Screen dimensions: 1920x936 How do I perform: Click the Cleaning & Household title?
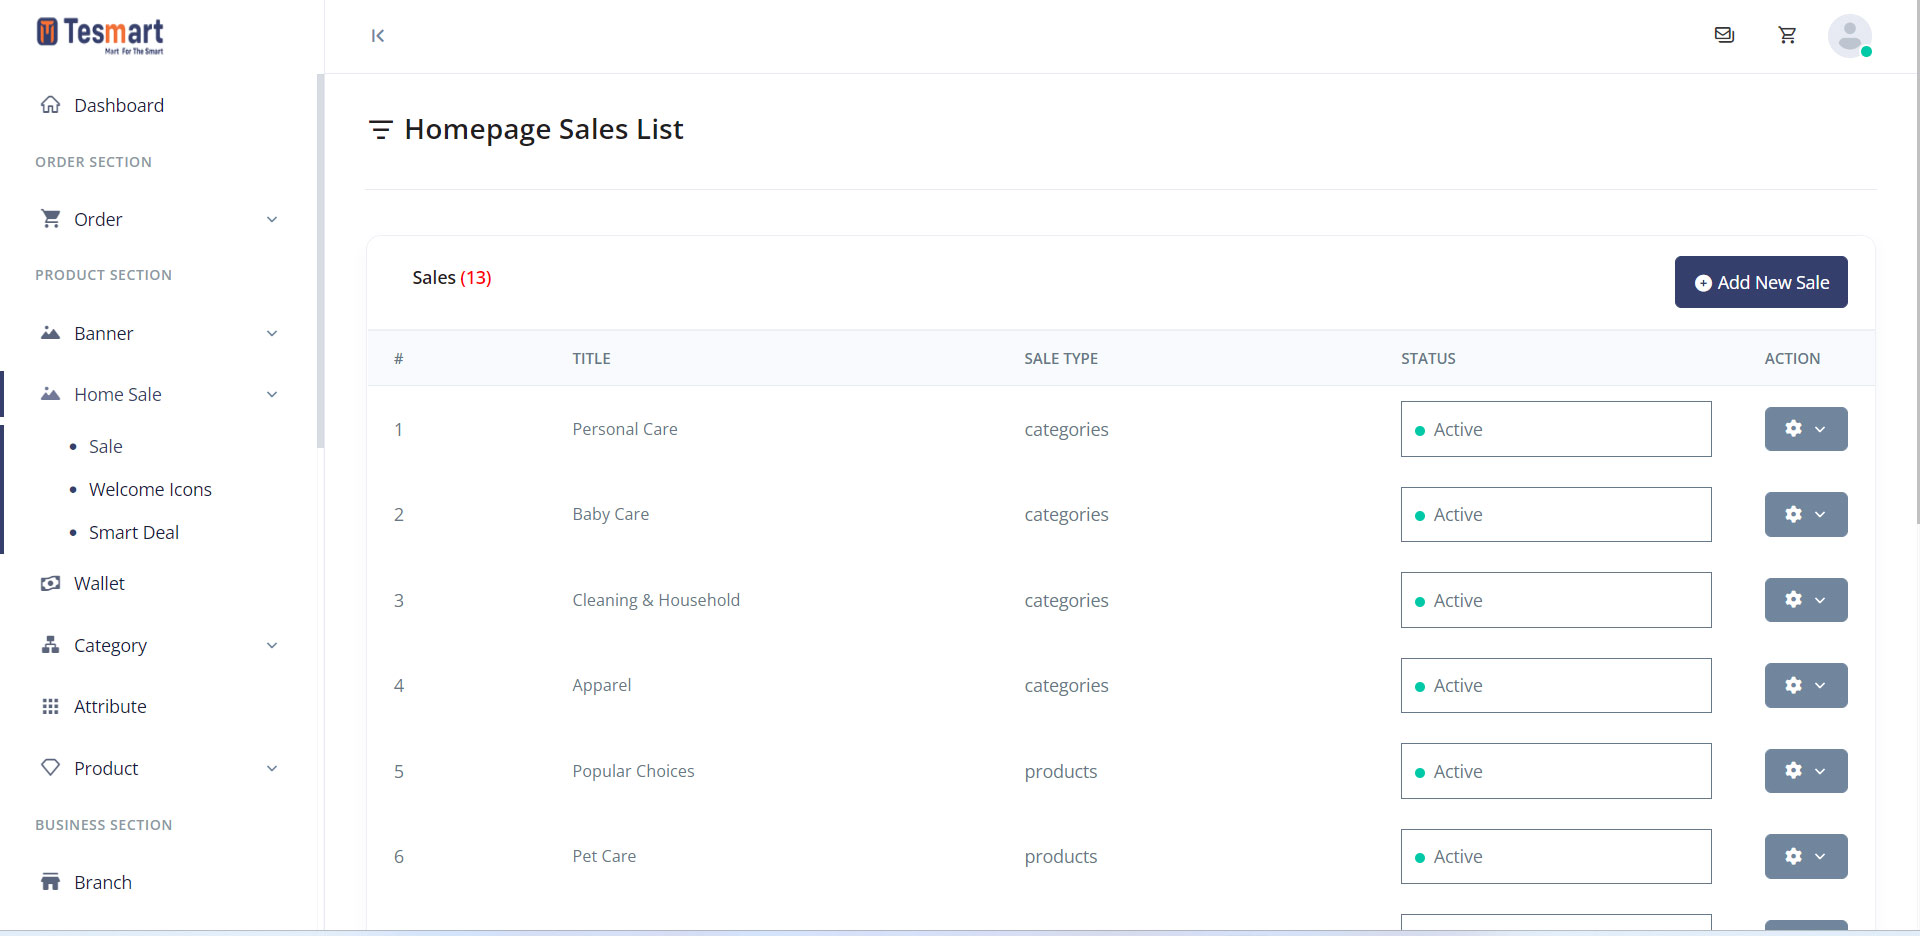click(x=656, y=600)
